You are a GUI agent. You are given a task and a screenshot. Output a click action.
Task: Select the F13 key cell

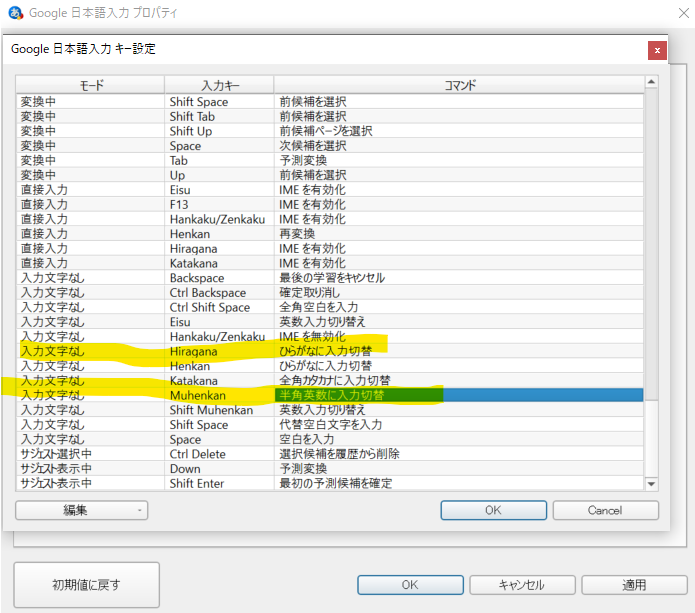(x=219, y=204)
